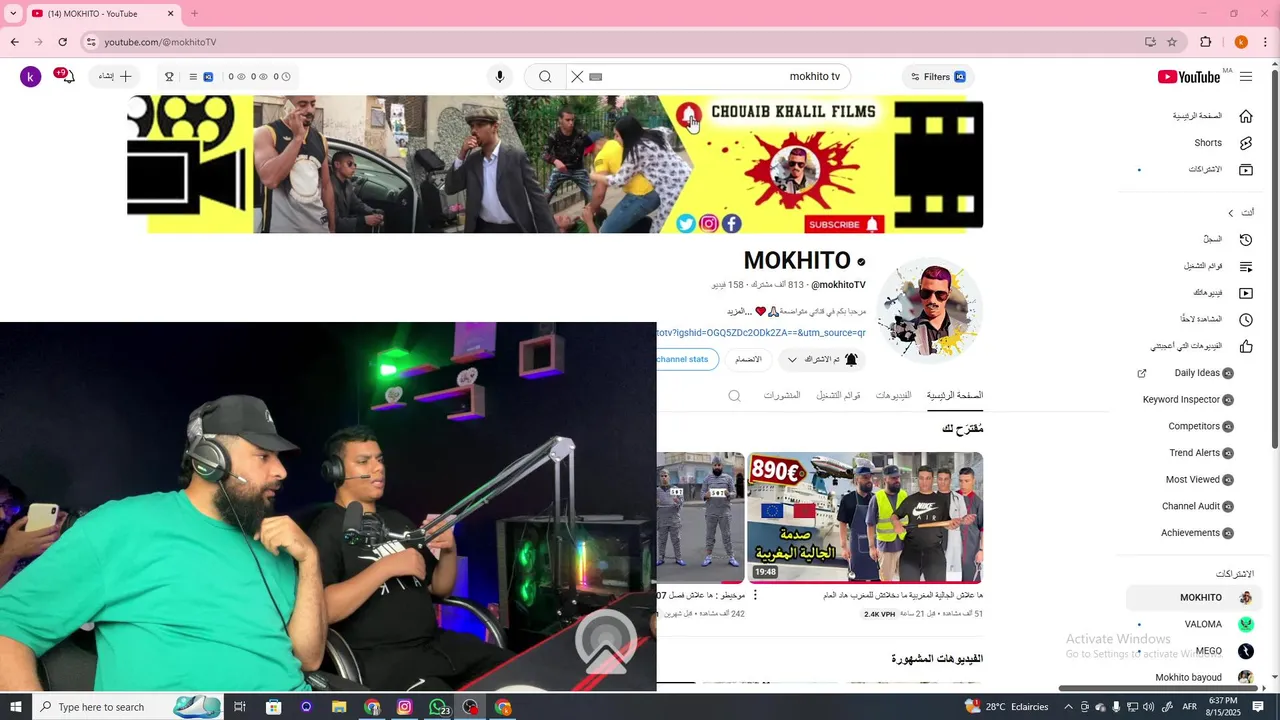Image resolution: width=1280 pixels, height=720 pixels.
Task: Open vidIQ Keyword Inspector
Action: 1188,400
